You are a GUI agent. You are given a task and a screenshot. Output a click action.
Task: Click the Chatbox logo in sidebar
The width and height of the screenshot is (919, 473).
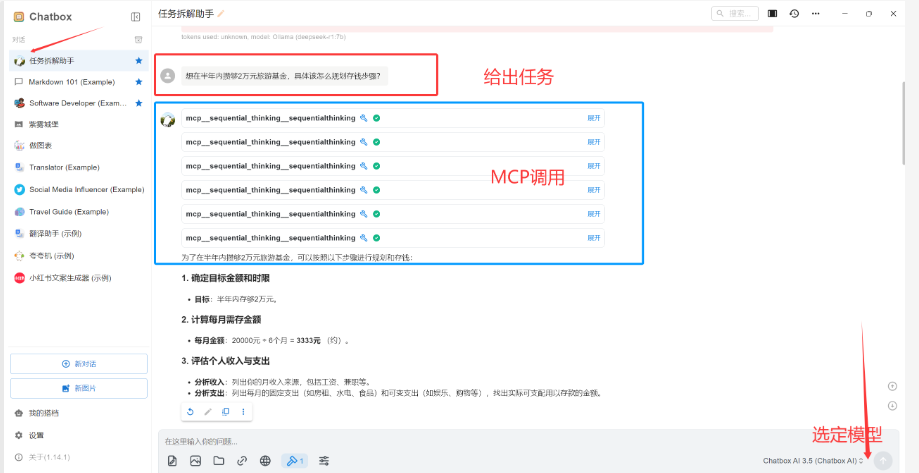click(x=19, y=17)
